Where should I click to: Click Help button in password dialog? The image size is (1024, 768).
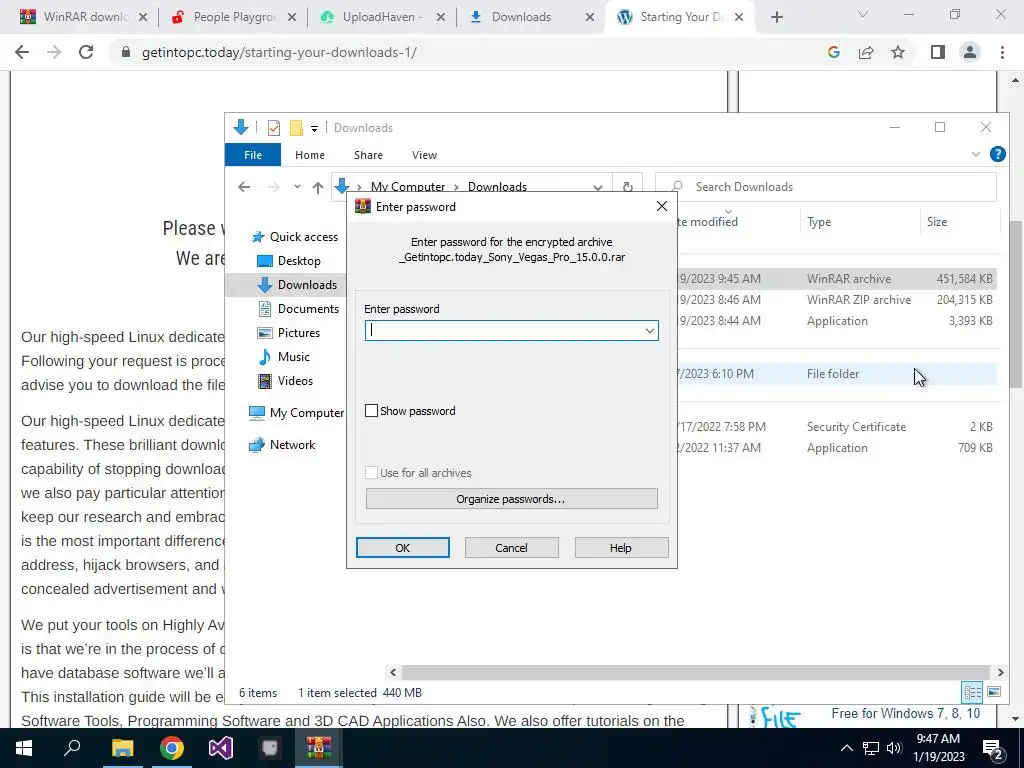click(x=621, y=548)
